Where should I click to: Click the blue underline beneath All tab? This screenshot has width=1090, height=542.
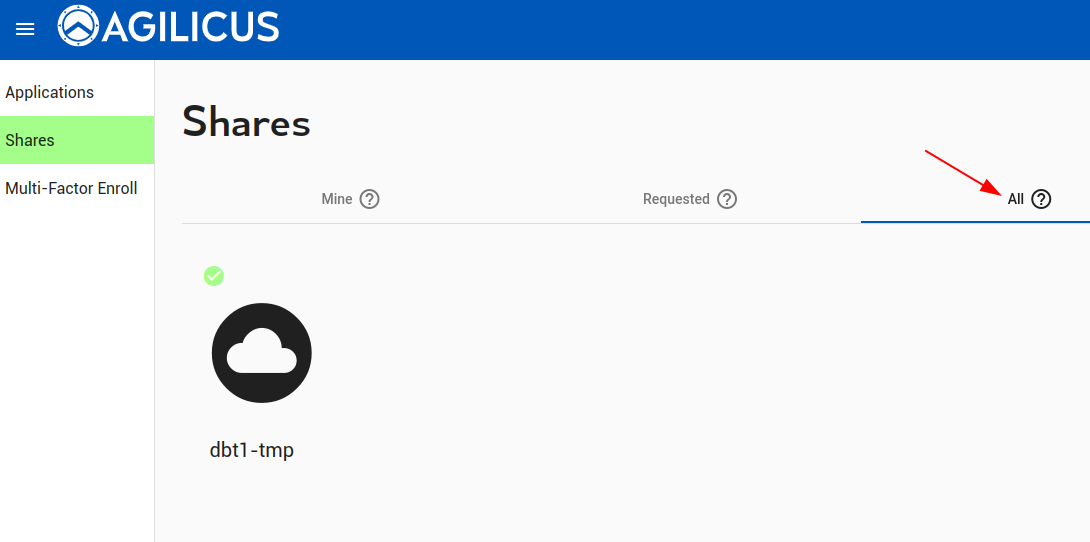(975, 222)
